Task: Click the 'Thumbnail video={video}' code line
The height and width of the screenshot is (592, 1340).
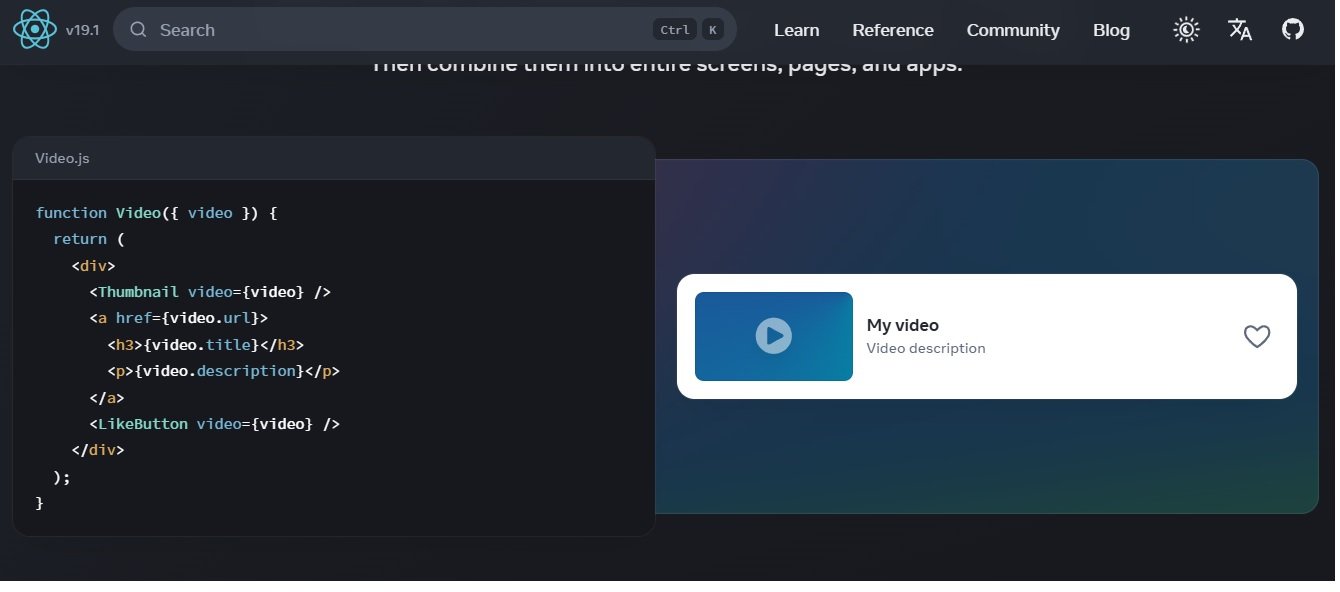Action: click(210, 292)
